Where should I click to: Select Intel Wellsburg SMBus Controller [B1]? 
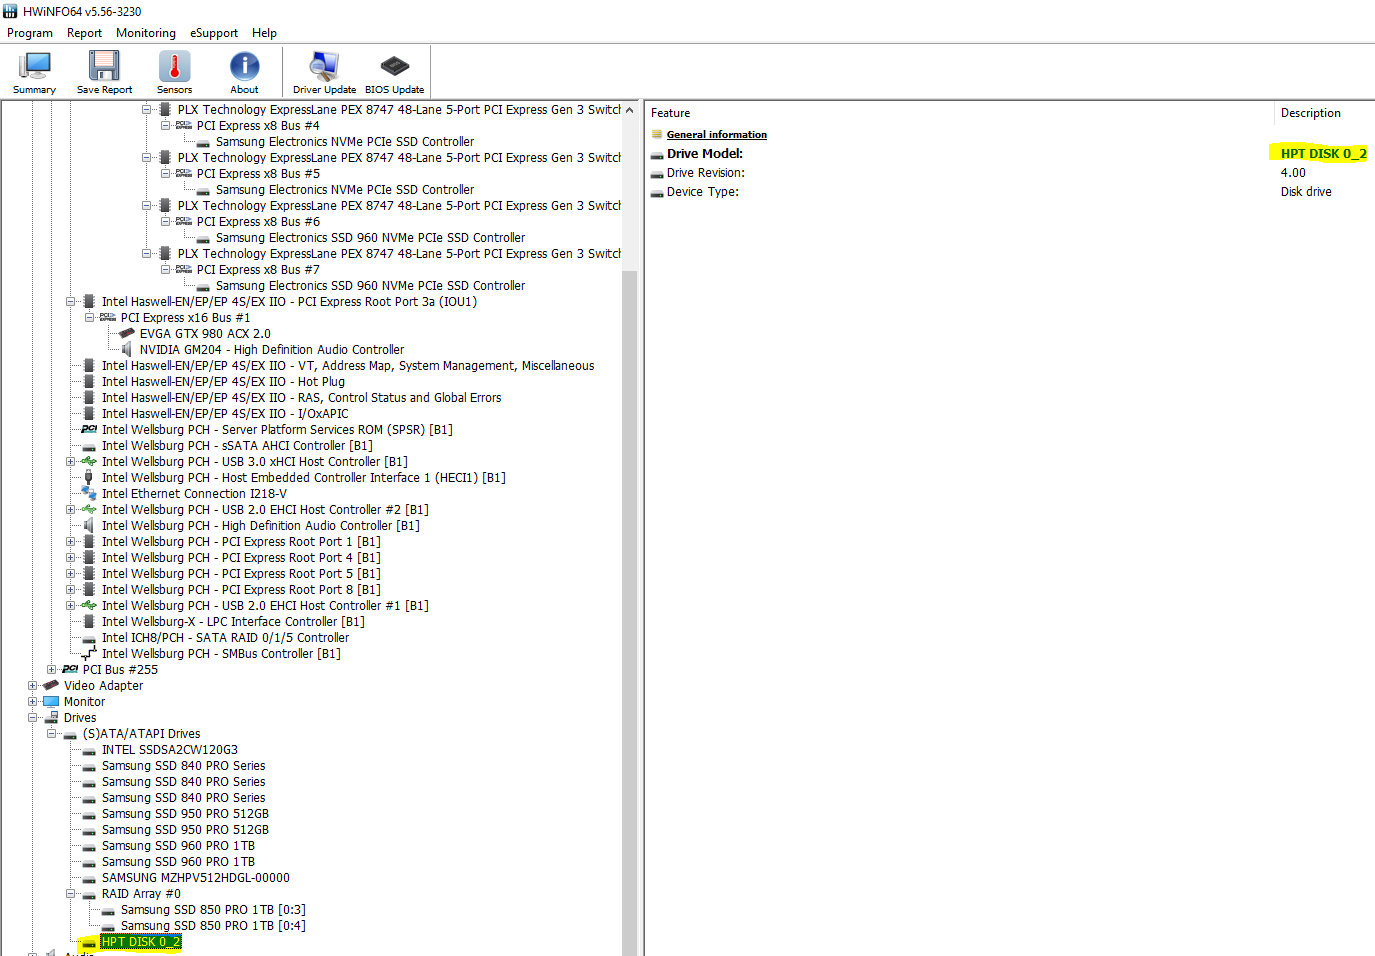tap(221, 654)
